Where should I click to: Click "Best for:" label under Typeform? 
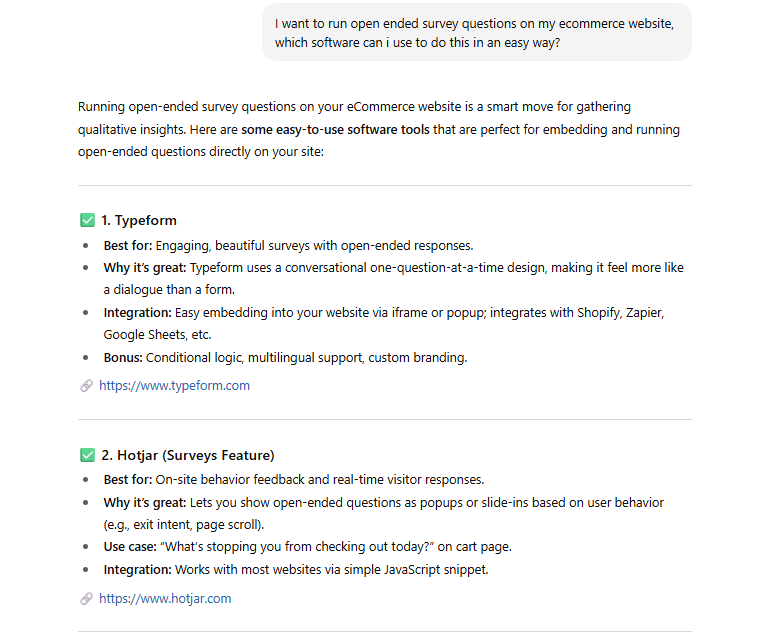[x=128, y=245]
